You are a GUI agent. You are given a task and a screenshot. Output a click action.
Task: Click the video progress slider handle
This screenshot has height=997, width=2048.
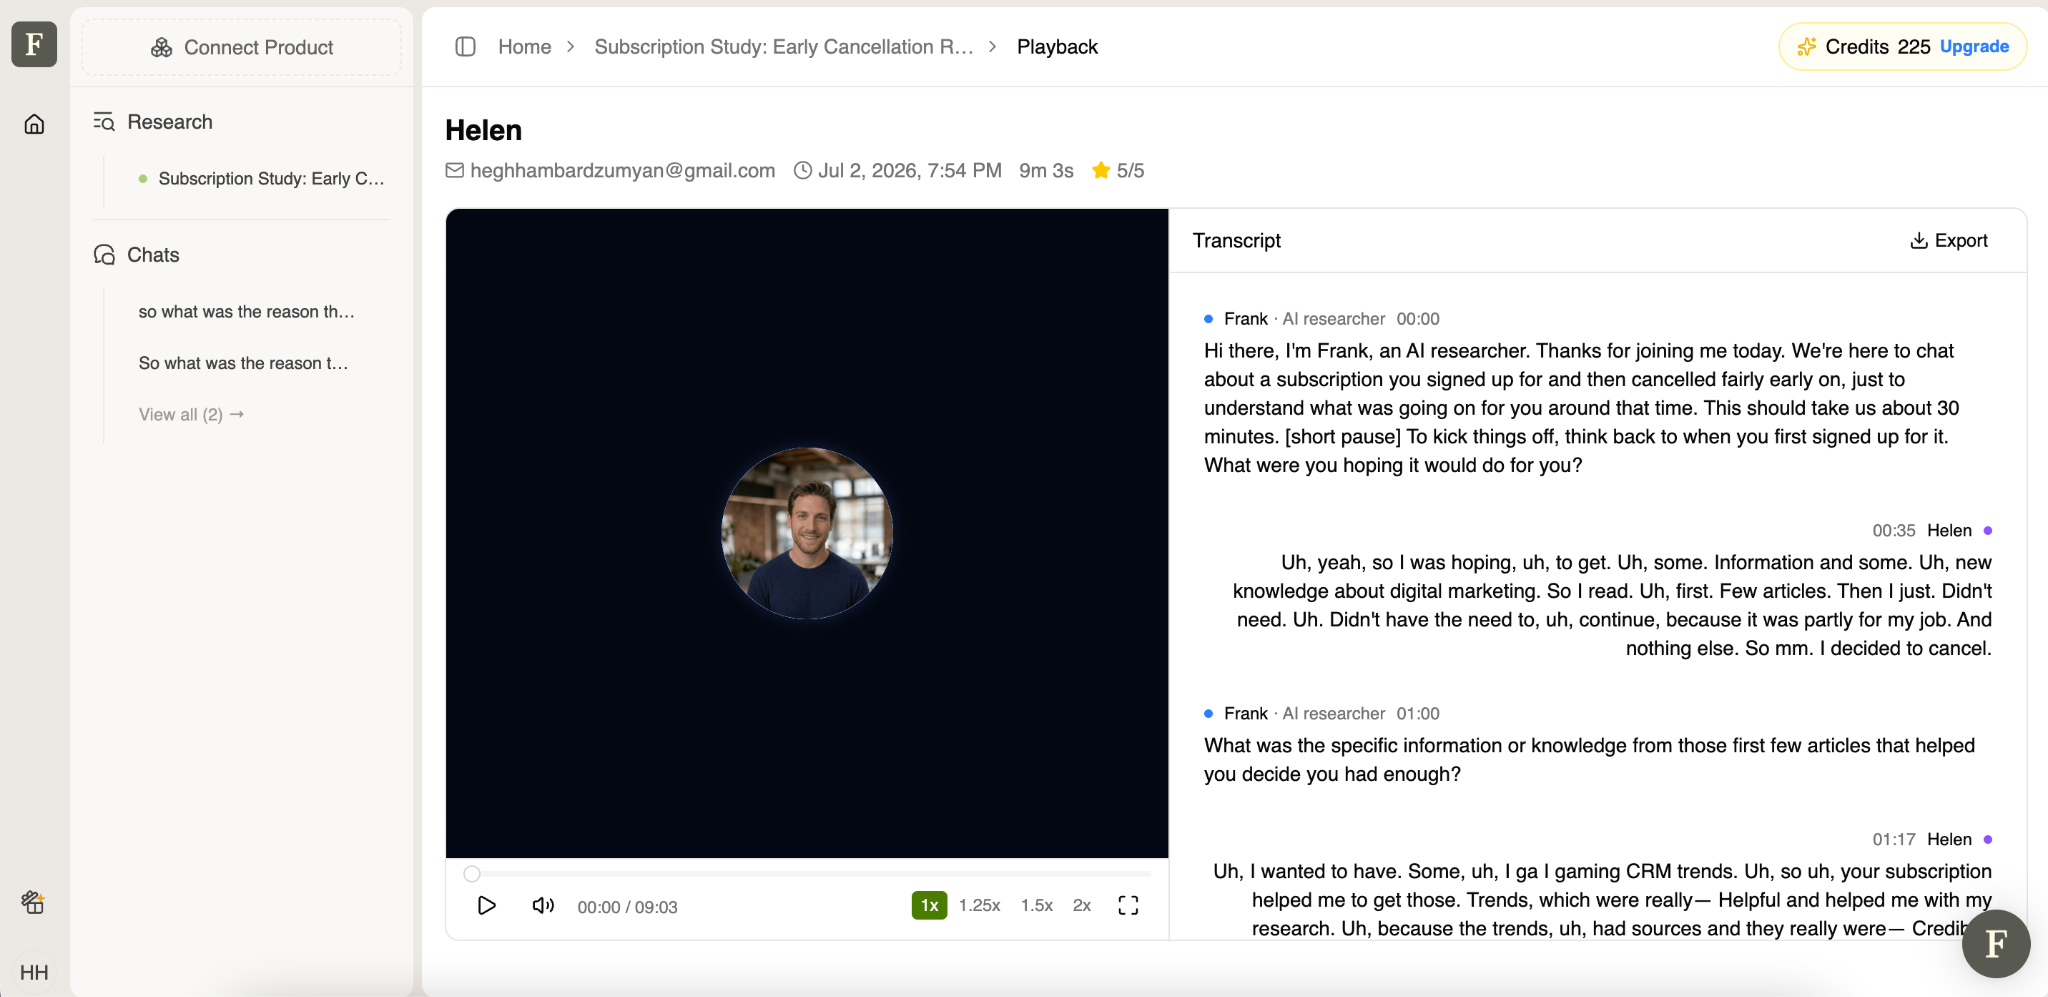point(472,874)
